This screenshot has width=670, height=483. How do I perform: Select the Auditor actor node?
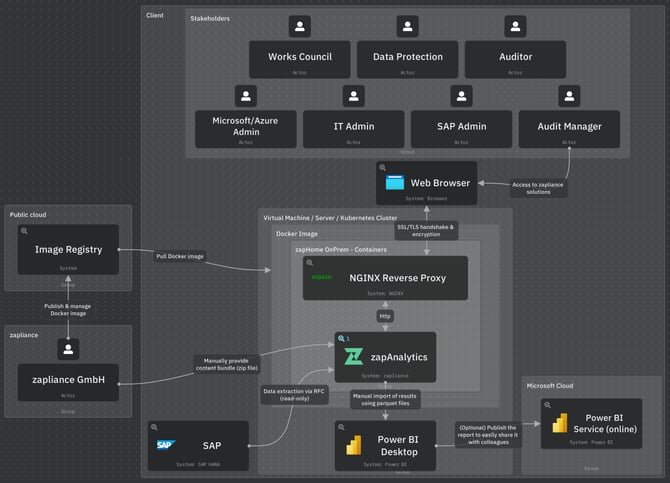click(515, 59)
